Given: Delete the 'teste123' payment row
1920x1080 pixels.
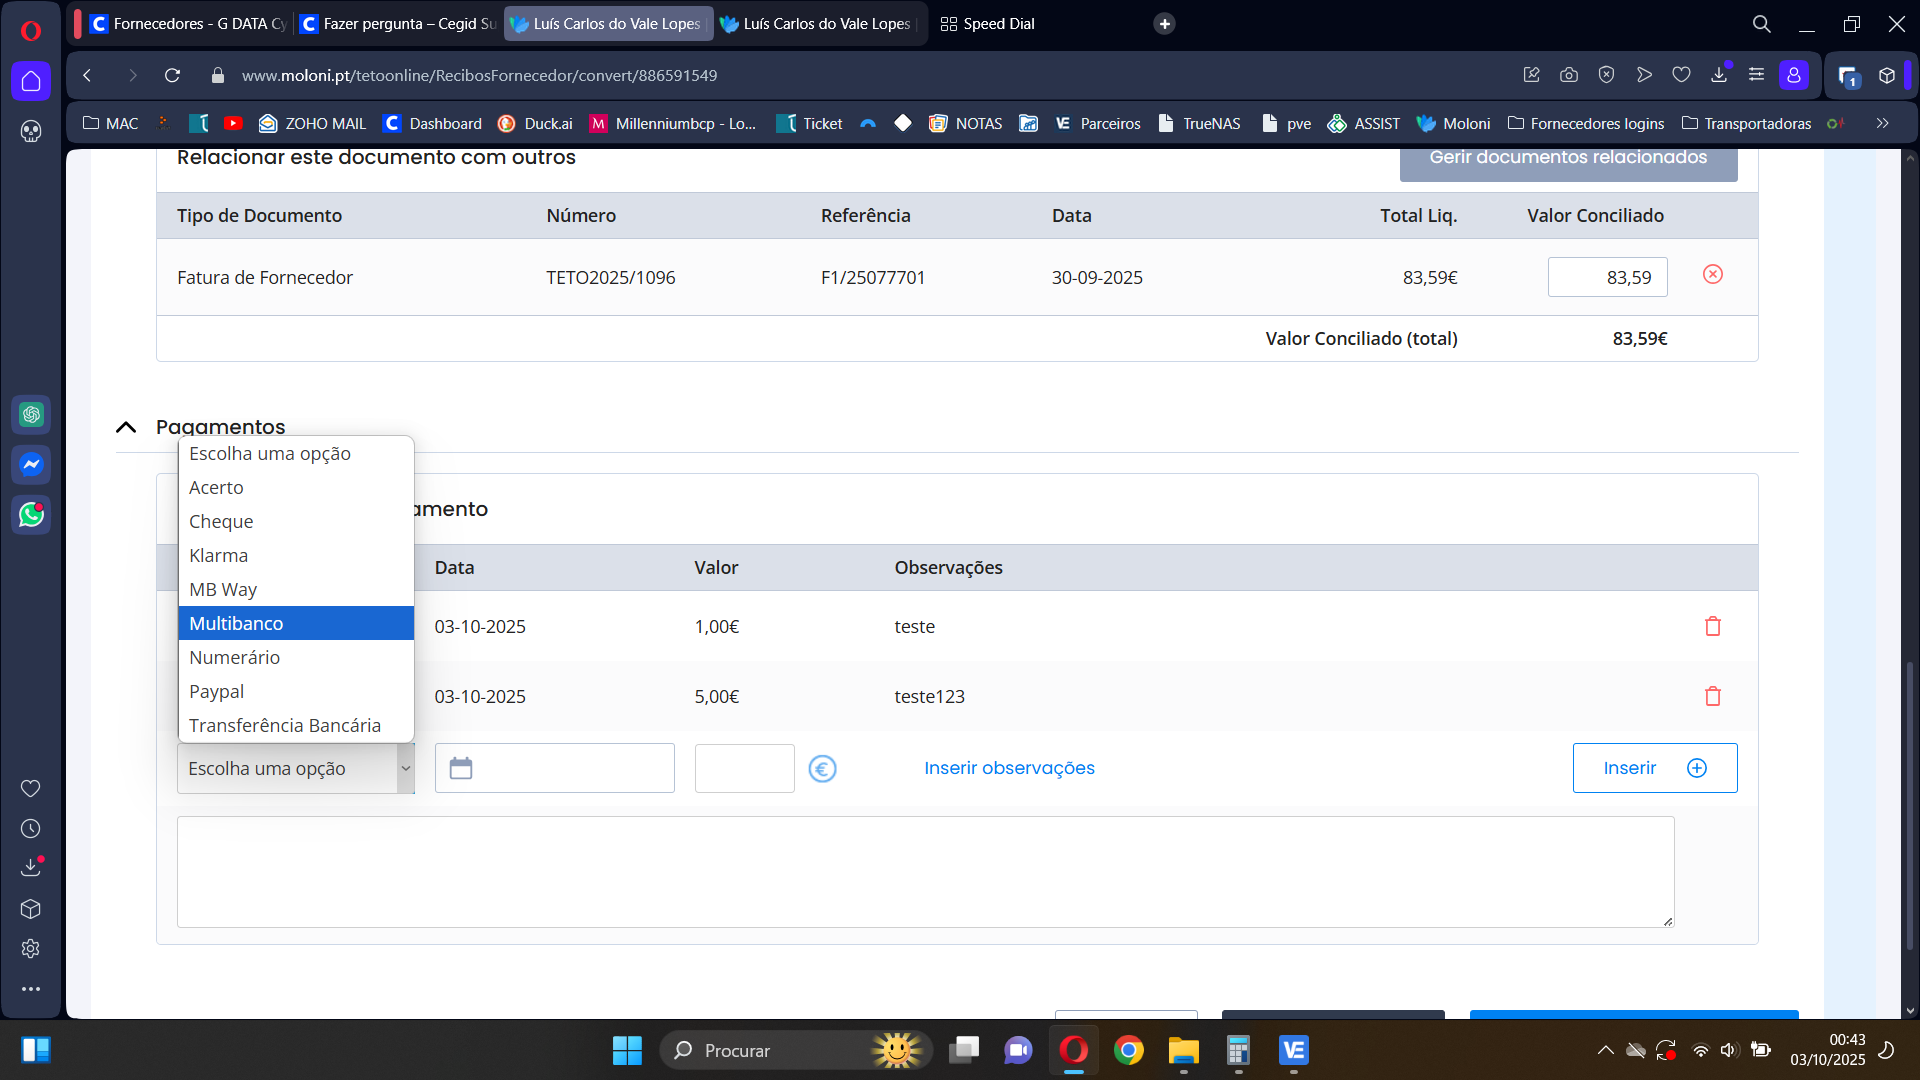Looking at the screenshot, I should (x=1712, y=696).
